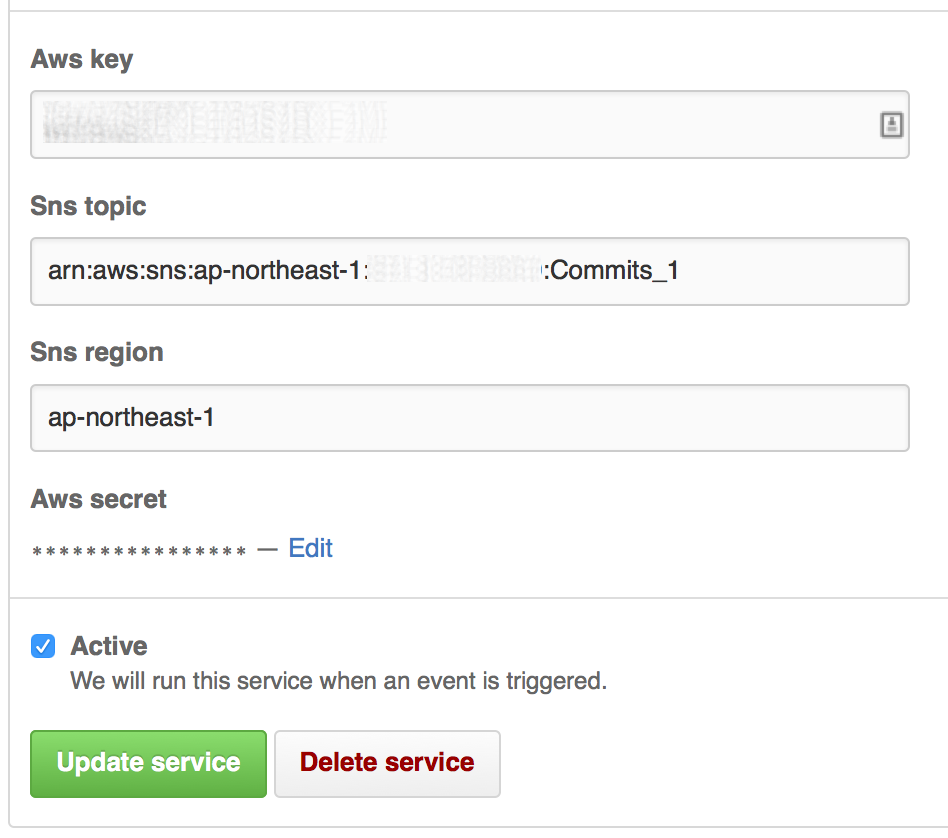
Task: Focus the Sns topic input field
Action: (x=470, y=271)
